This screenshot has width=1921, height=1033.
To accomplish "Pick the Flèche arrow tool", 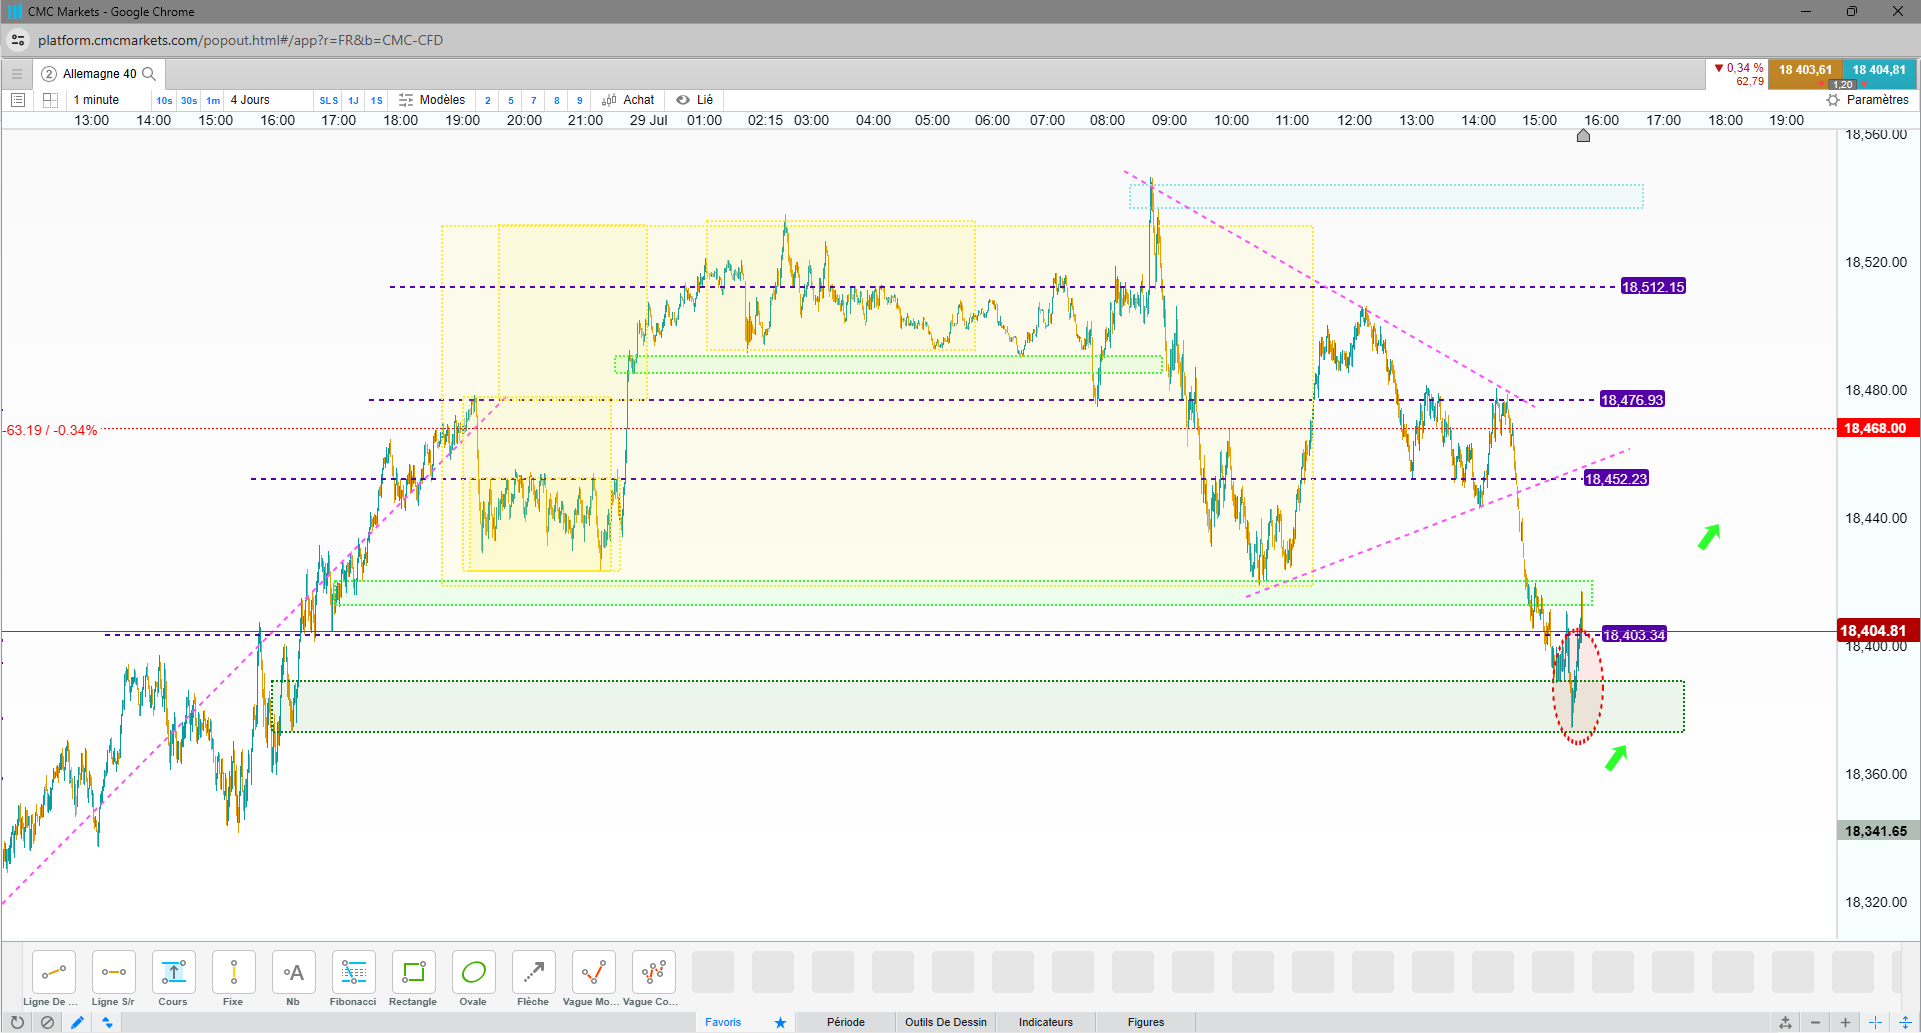I will (533, 972).
